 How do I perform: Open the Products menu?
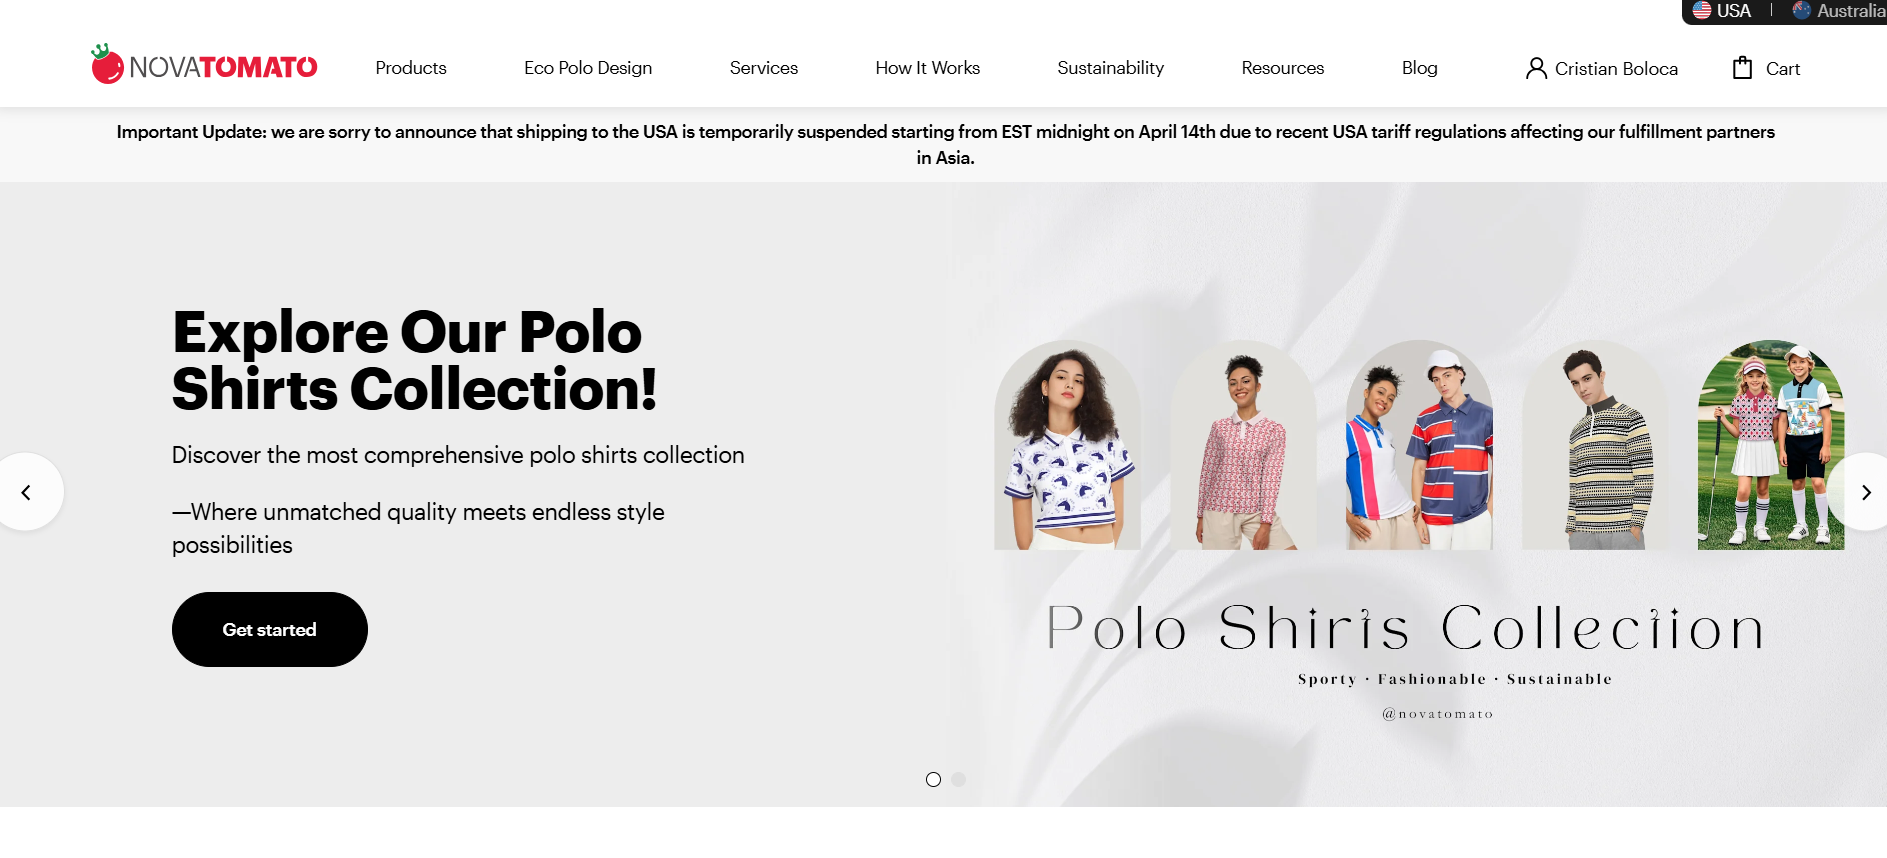pos(411,68)
